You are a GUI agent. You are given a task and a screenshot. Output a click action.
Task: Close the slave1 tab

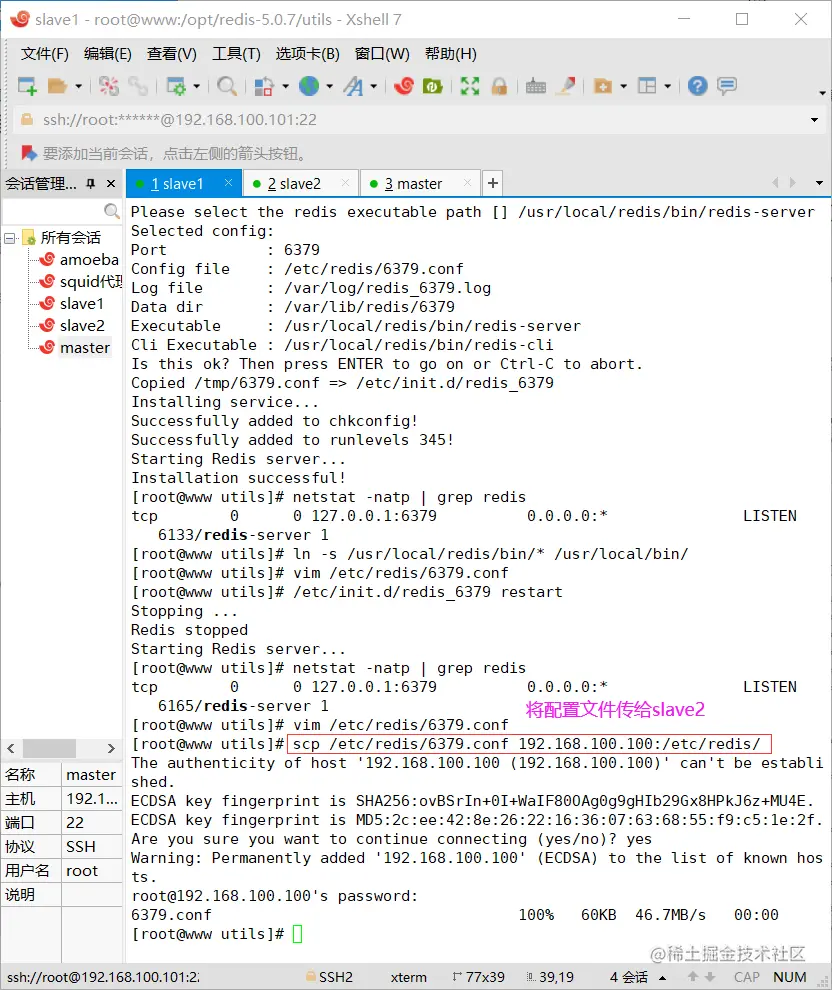pyautogui.click(x=229, y=182)
